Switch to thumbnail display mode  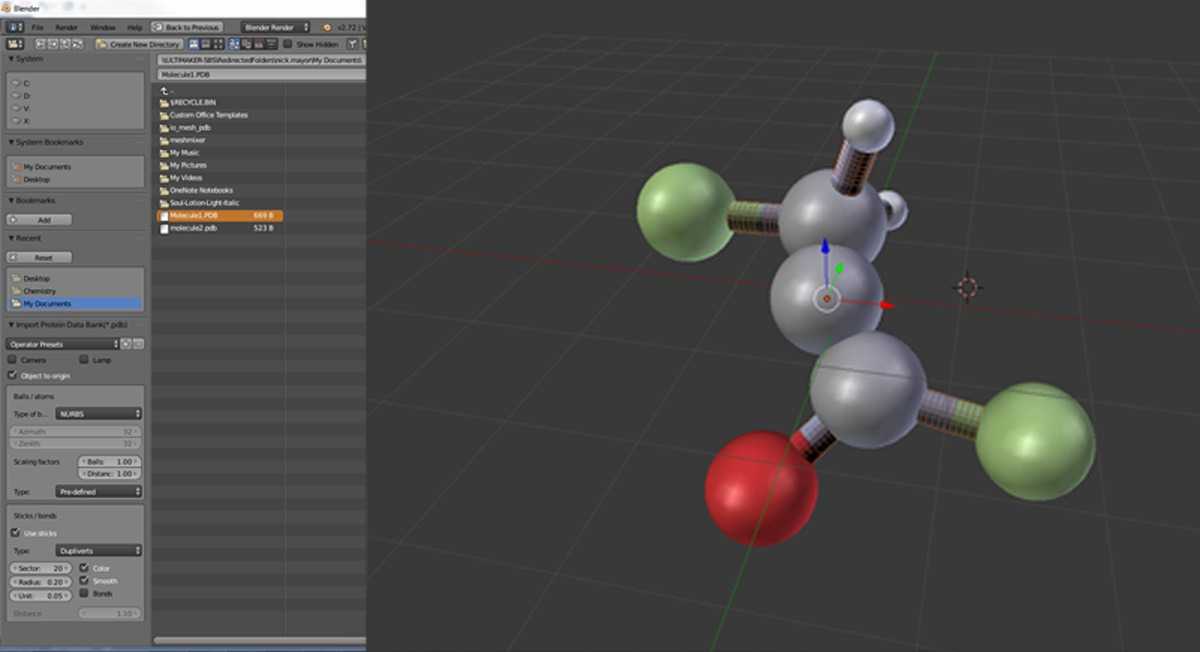click(x=218, y=44)
